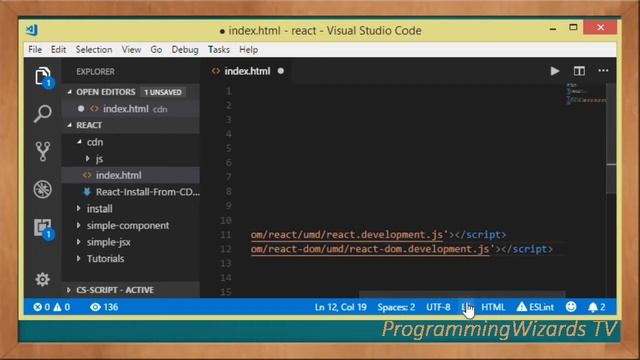Screen dimensions: 640x360
Task: Maximize the Visual Studio Code window
Action: 573,27
